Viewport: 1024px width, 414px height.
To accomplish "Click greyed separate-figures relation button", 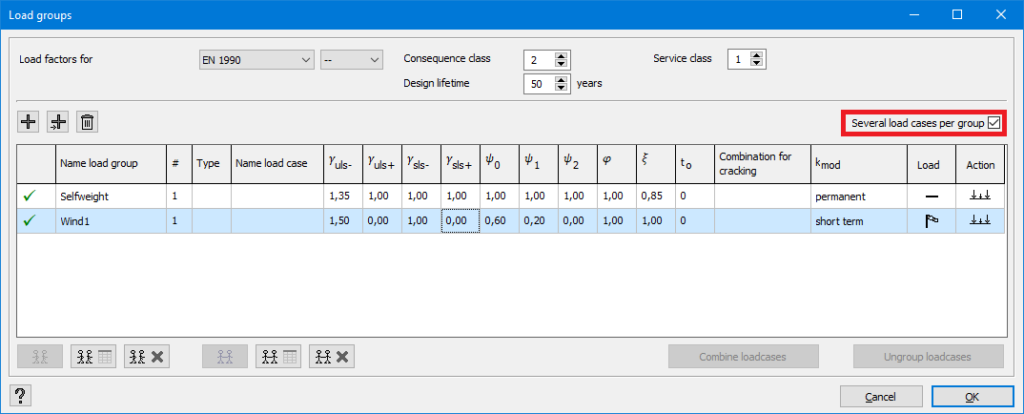I will (40, 357).
